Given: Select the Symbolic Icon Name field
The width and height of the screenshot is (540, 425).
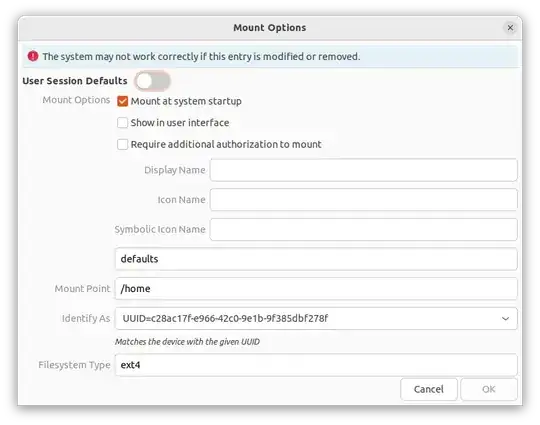Looking at the screenshot, I should [x=363, y=229].
